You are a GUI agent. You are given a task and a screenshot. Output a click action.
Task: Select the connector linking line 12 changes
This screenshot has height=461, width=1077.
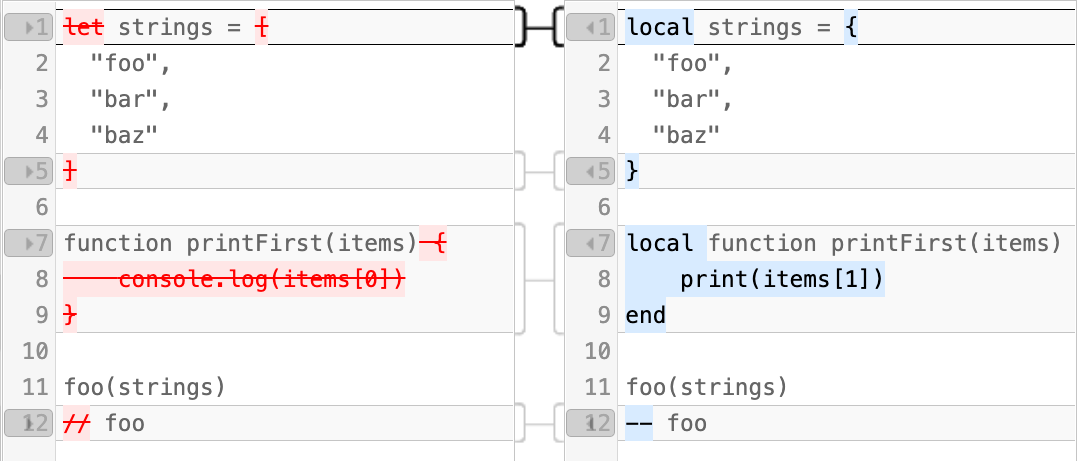539,424
